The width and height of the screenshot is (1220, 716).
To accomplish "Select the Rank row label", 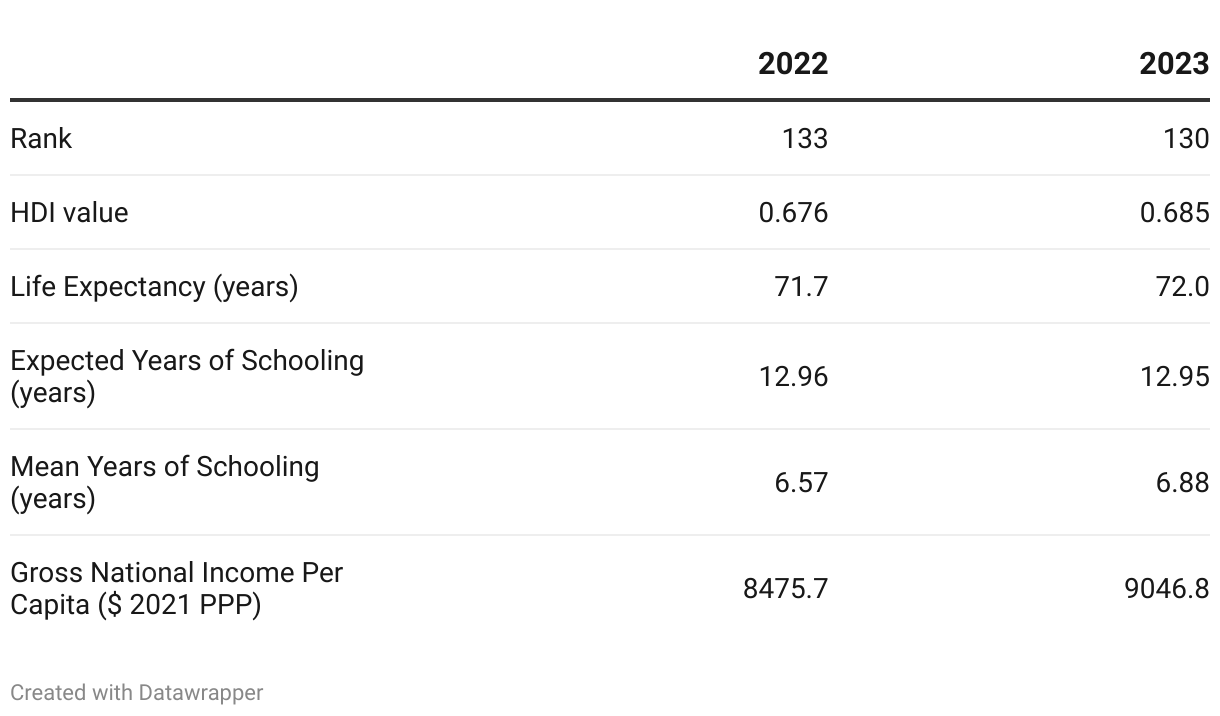I will coord(41,138).
